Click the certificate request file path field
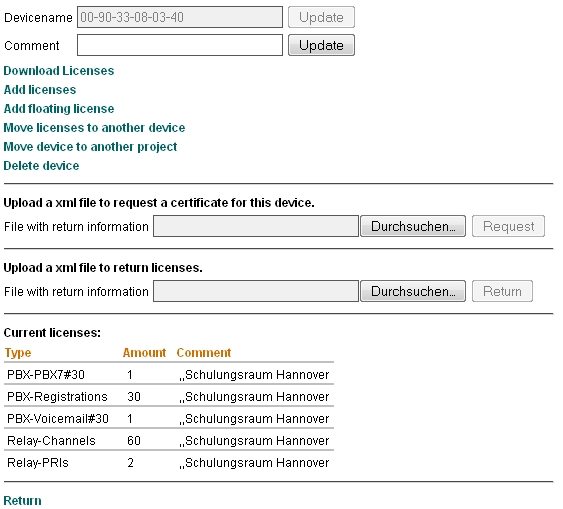This screenshot has width=563, height=509. coord(256,226)
